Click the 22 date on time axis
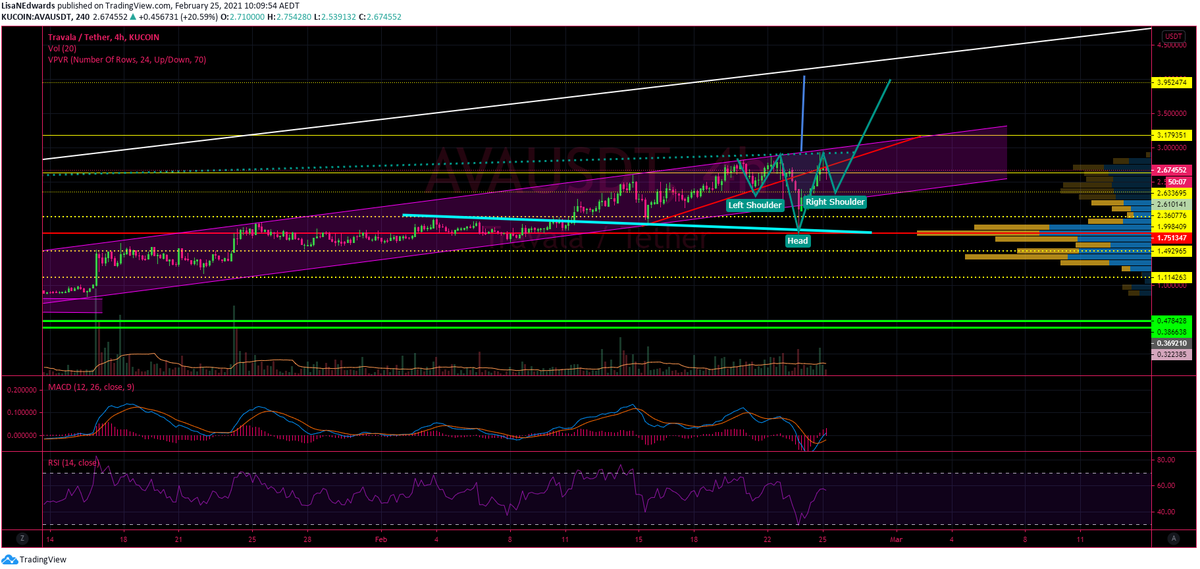Image resolution: width=1200 pixels, height=569 pixels. (x=767, y=538)
